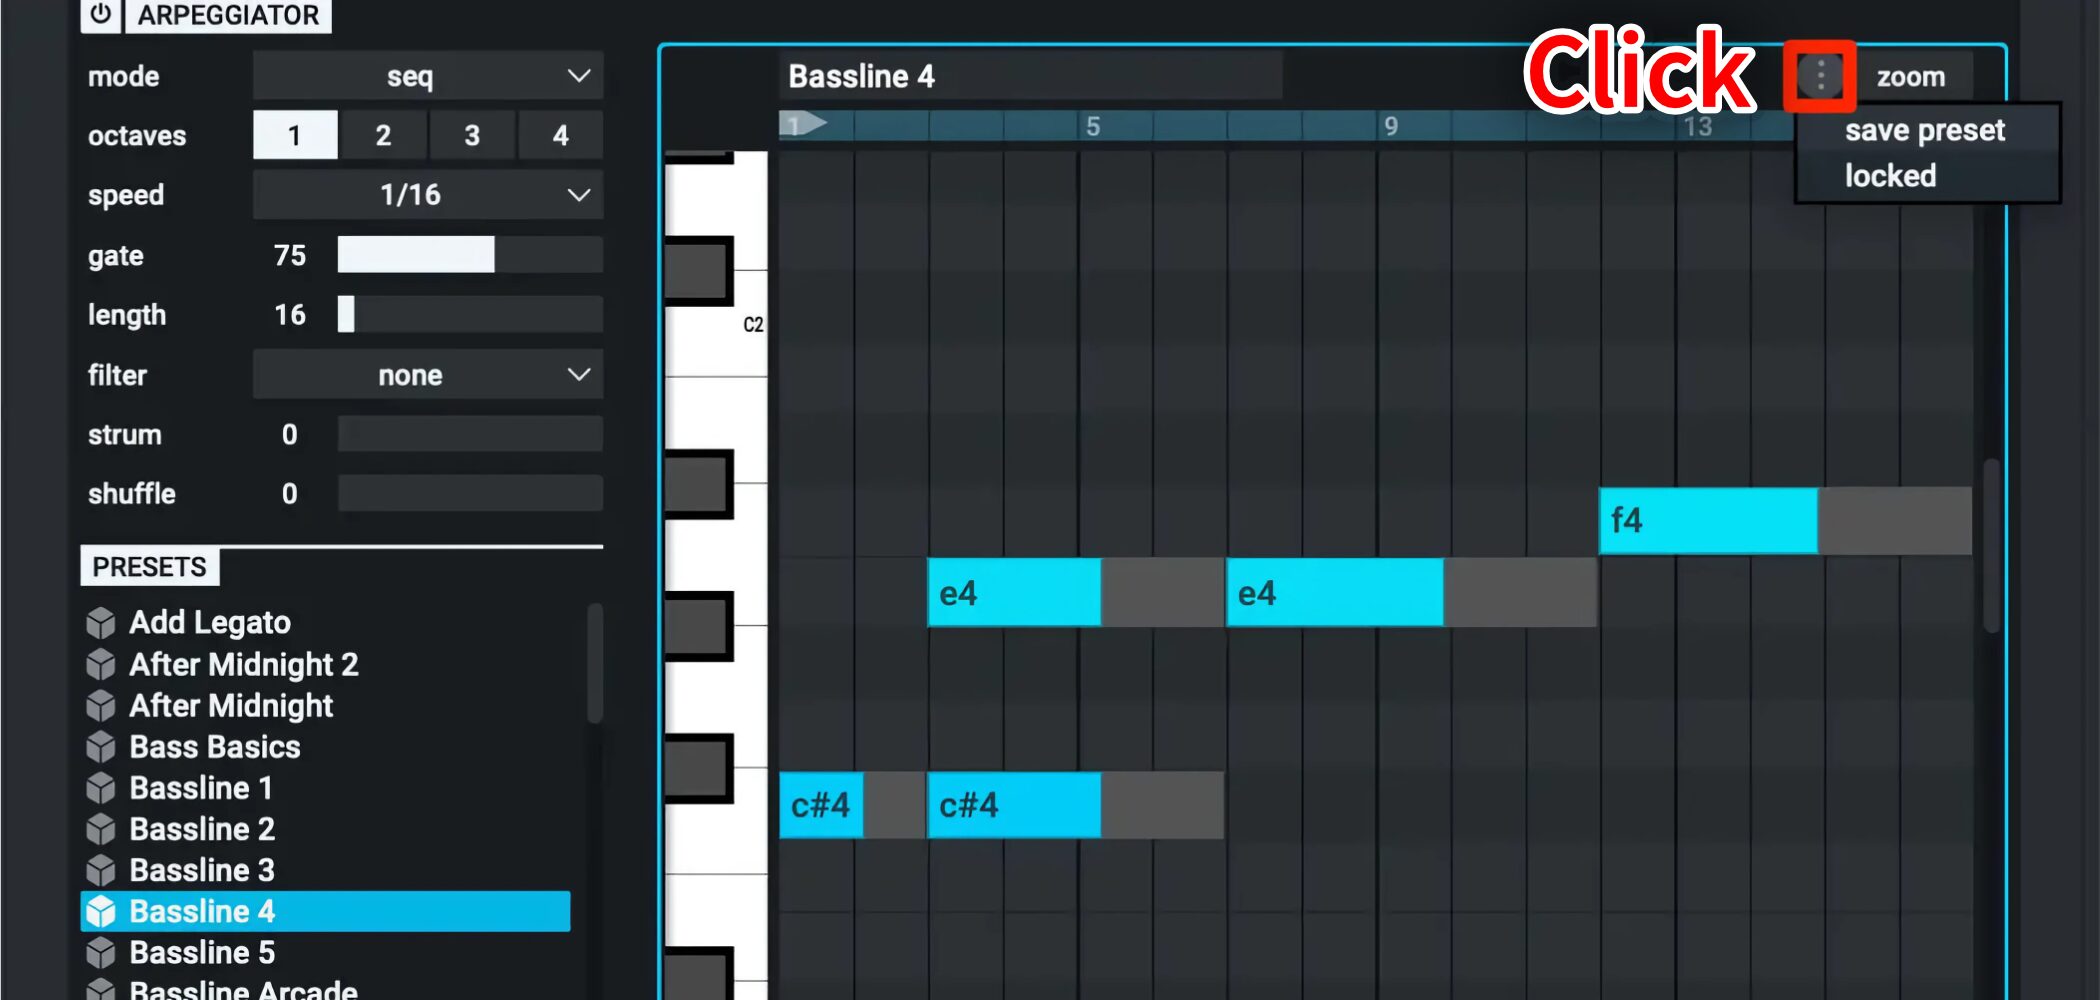Click the cube icon beside Bassline 1
Screen dimensions: 2100x1000
pos(101,788)
